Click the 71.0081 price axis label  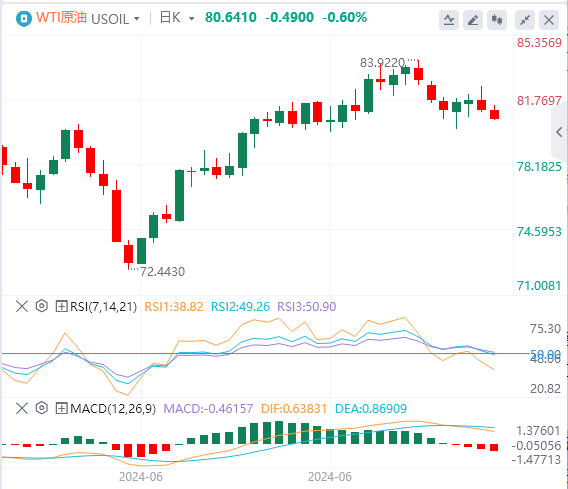pos(539,286)
